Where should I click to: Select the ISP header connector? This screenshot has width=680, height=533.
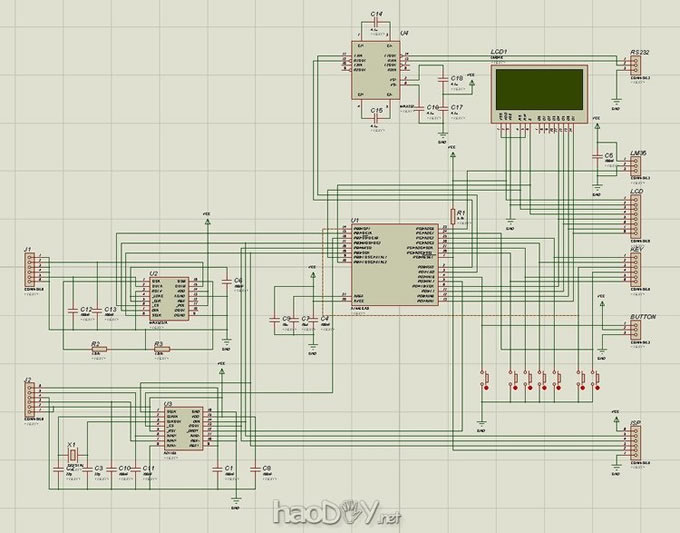coord(636,445)
